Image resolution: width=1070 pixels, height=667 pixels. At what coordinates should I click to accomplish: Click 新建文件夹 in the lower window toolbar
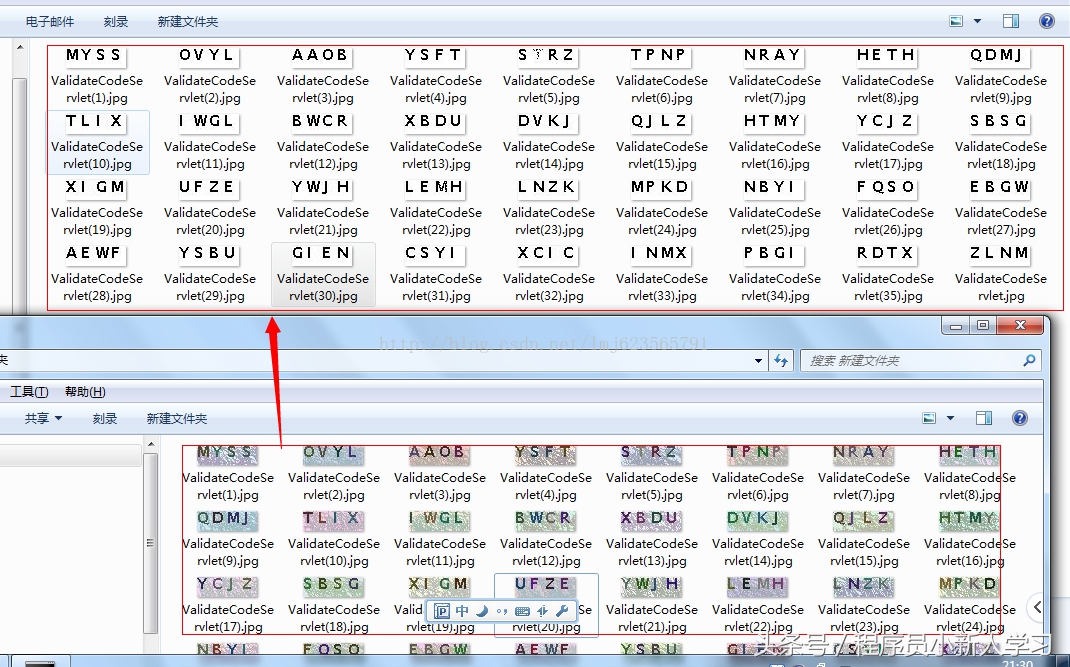[177, 418]
